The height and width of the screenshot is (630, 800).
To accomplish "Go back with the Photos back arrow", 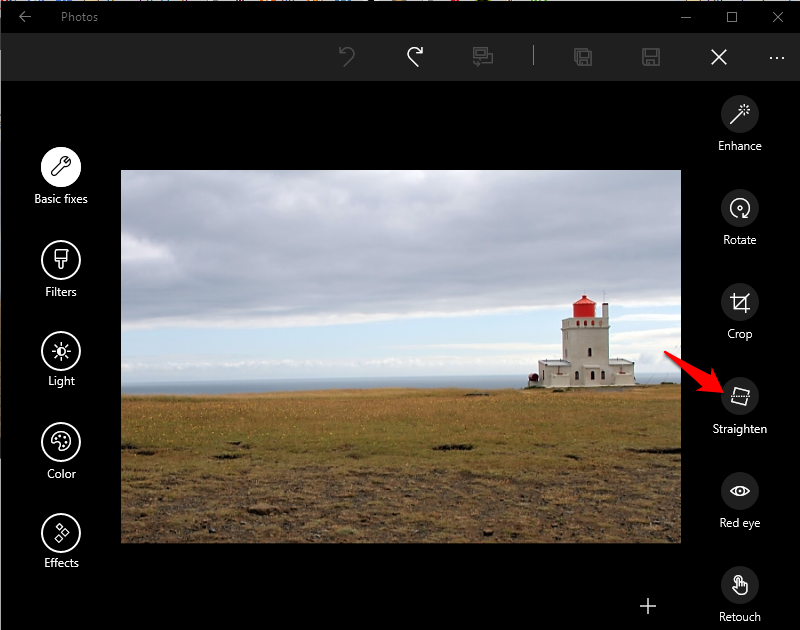I will click(24, 17).
